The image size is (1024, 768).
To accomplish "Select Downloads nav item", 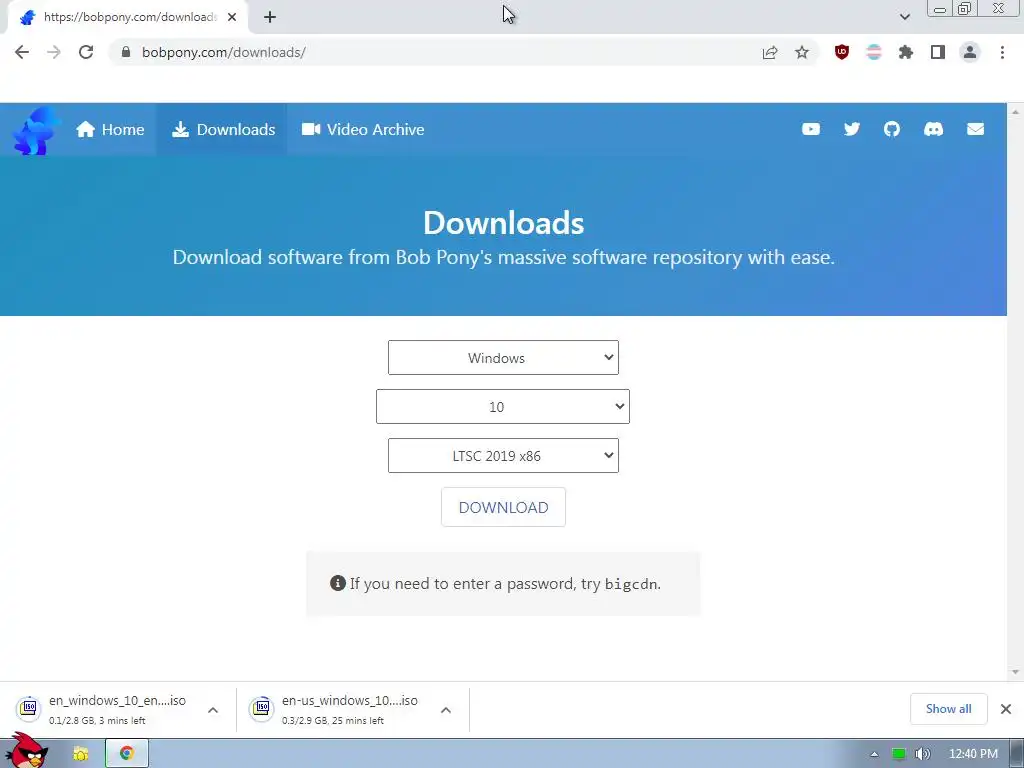I will coord(223,129).
